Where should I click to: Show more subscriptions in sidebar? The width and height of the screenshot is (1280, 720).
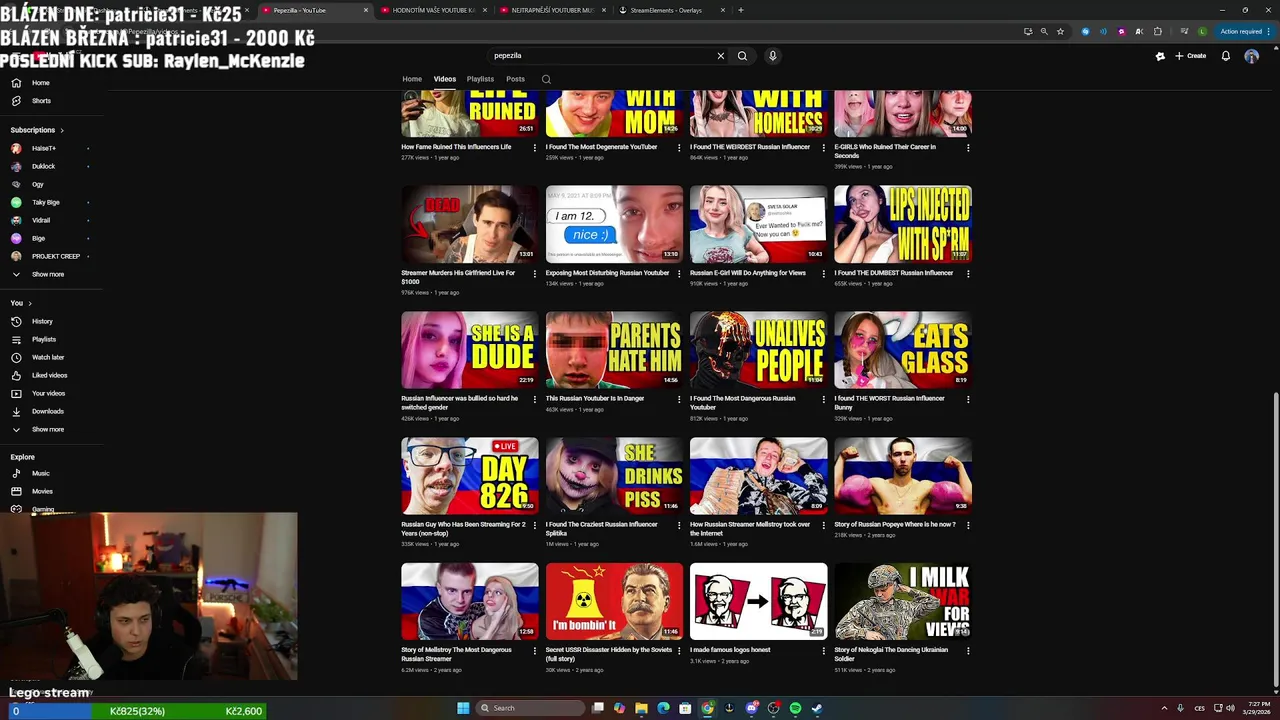point(47,274)
